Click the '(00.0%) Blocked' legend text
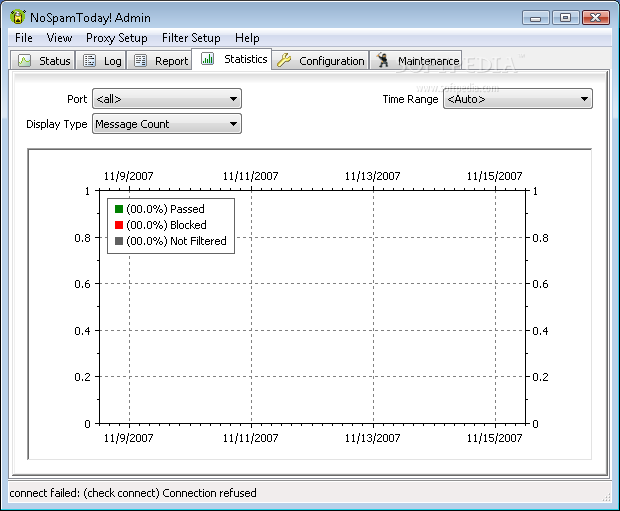The height and width of the screenshot is (511, 620). click(x=166, y=225)
